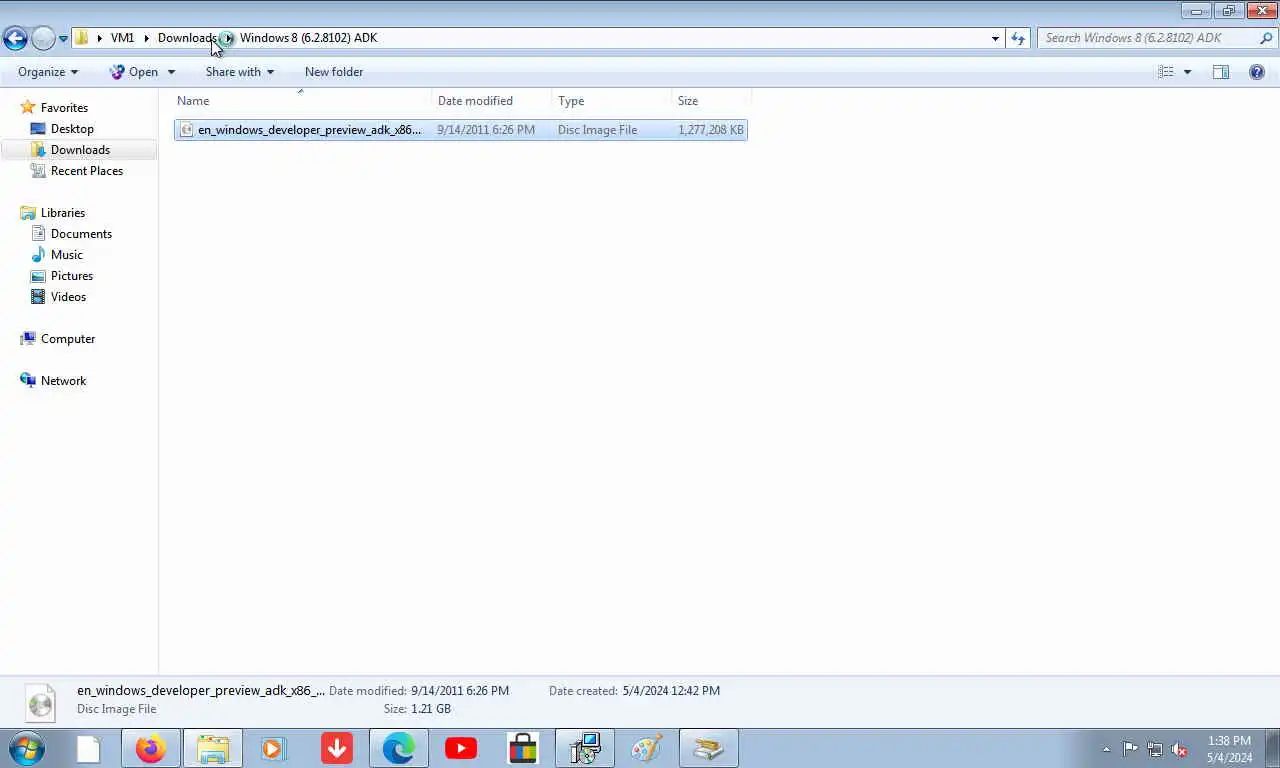The width and height of the screenshot is (1280, 768).
Task: Select the Downloads breadcrumb segment
Action: tap(187, 38)
